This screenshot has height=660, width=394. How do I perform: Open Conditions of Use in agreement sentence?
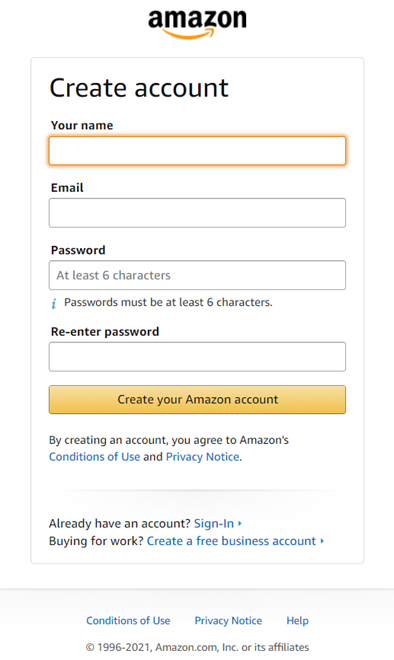click(x=94, y=457)
